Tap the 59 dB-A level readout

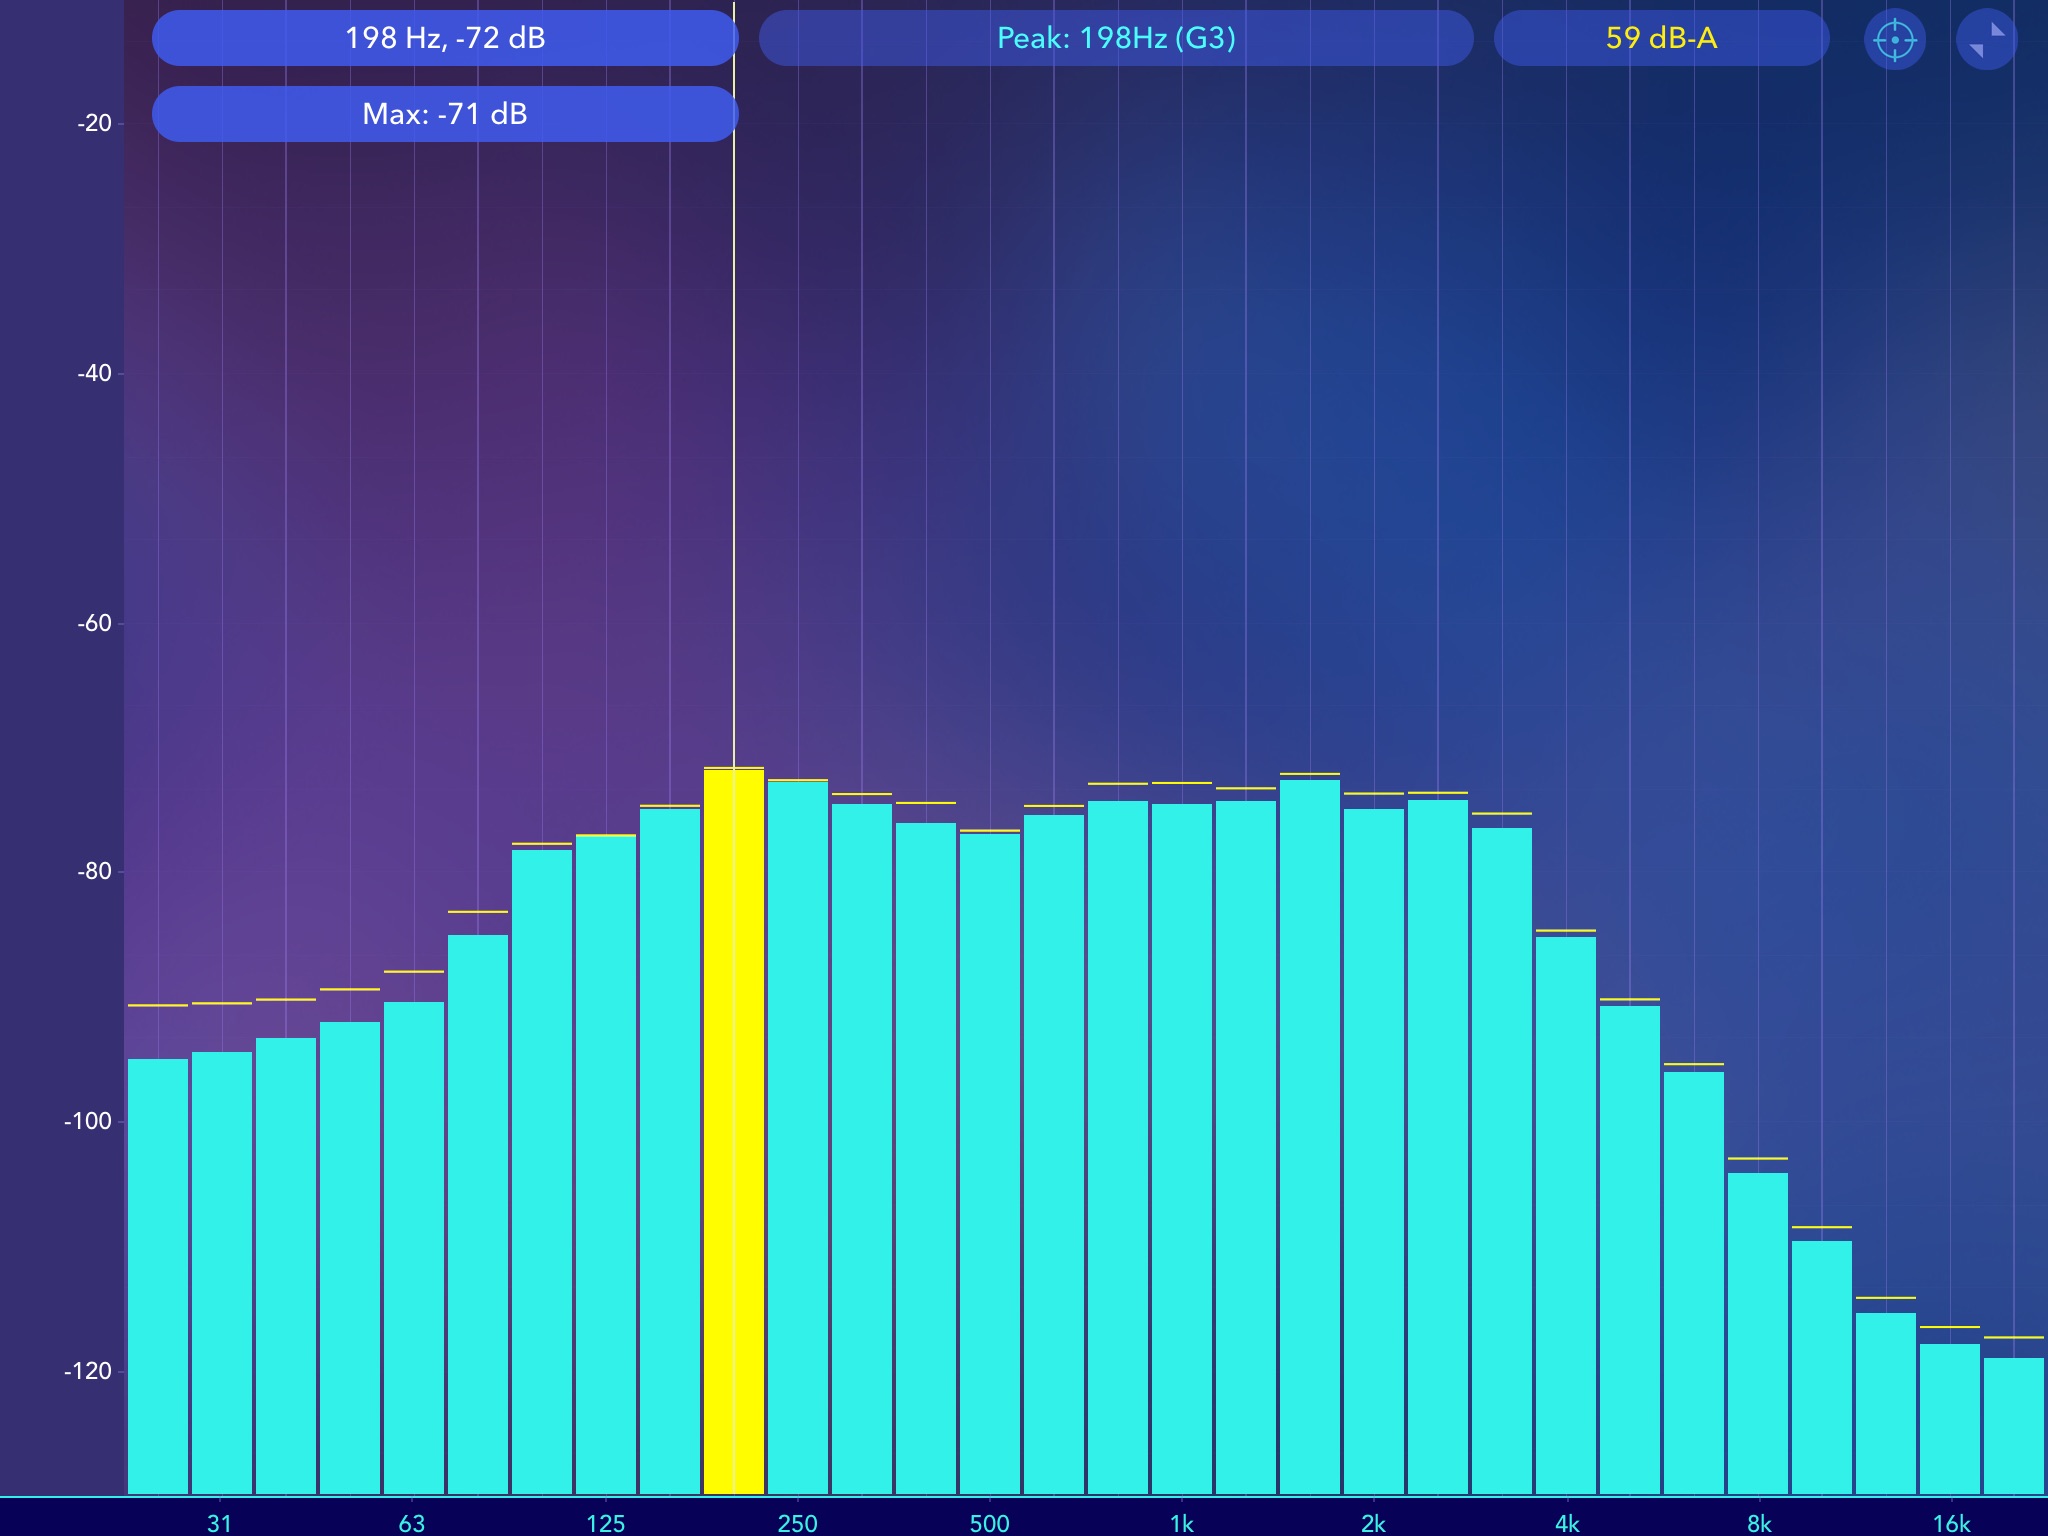pos(1661,38)
